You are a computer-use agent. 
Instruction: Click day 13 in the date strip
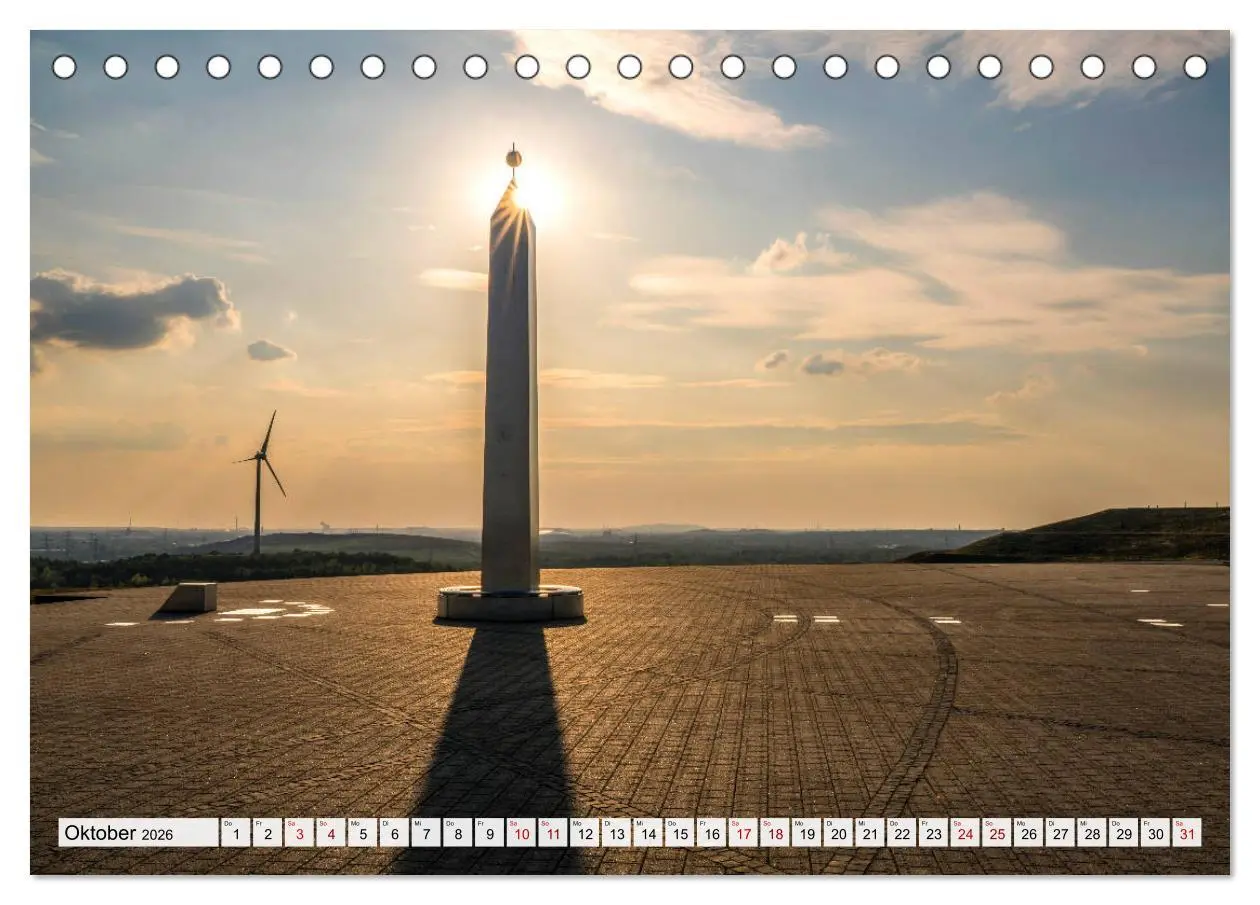pyautogui.click(x=616, y=832)
